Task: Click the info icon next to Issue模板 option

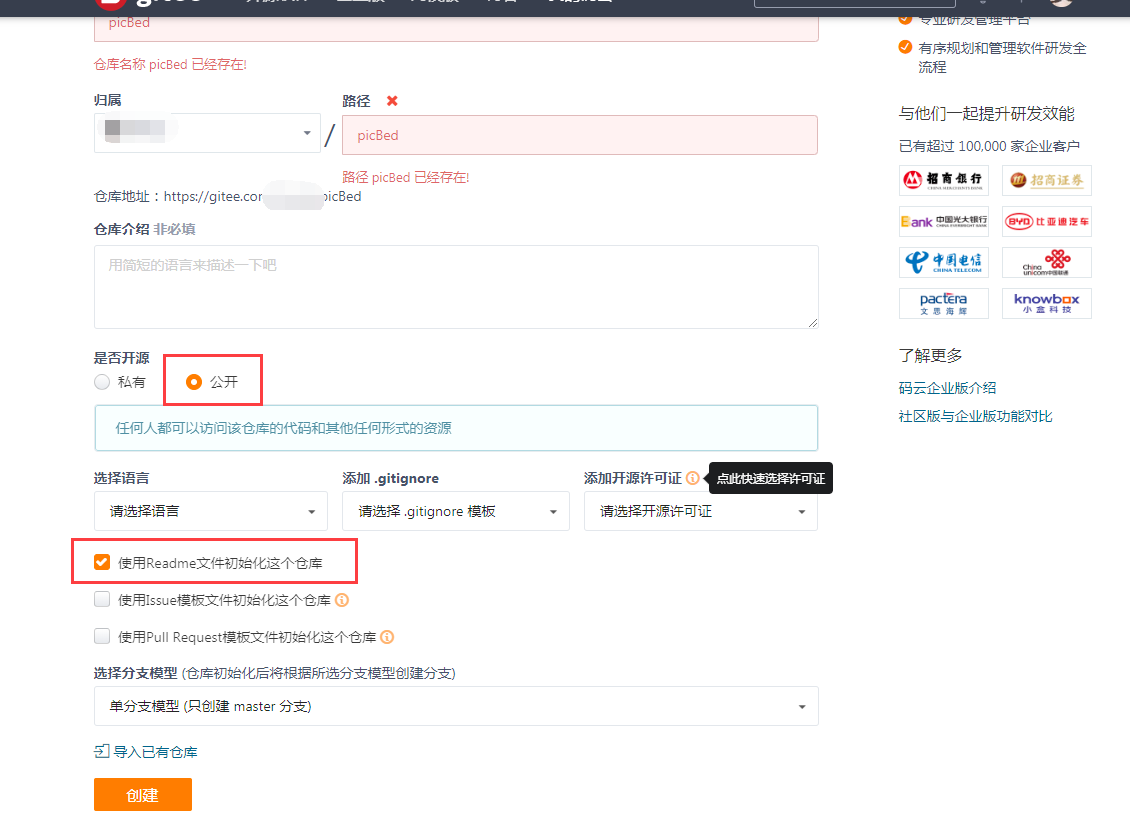Action: [342, 600]
